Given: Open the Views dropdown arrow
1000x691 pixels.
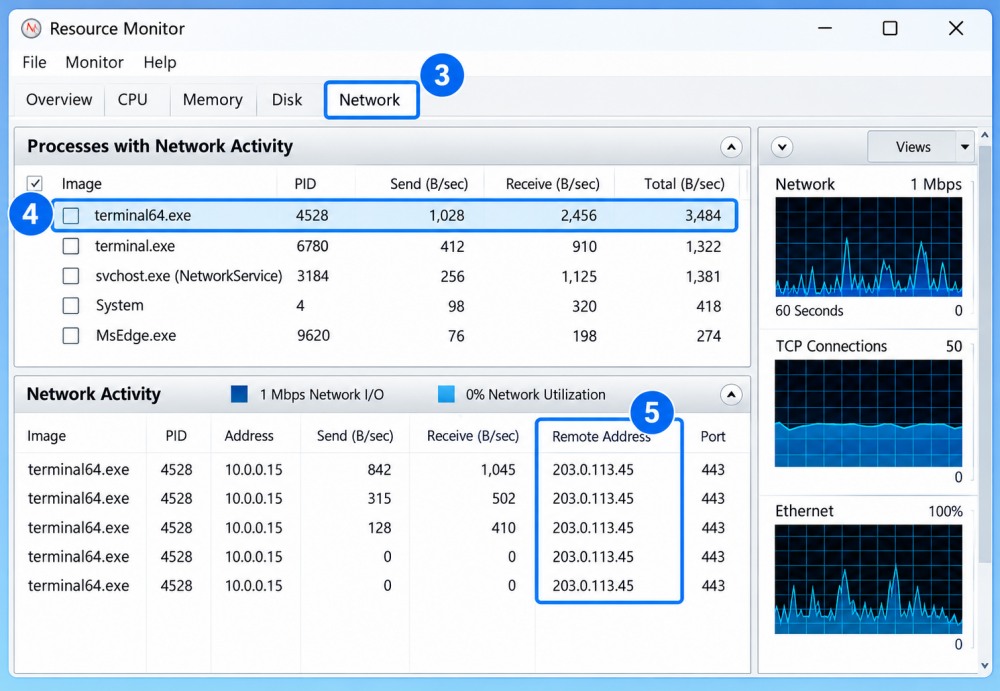Looking at the screenshot, I should pyautogui.click(x=965, y=147).
